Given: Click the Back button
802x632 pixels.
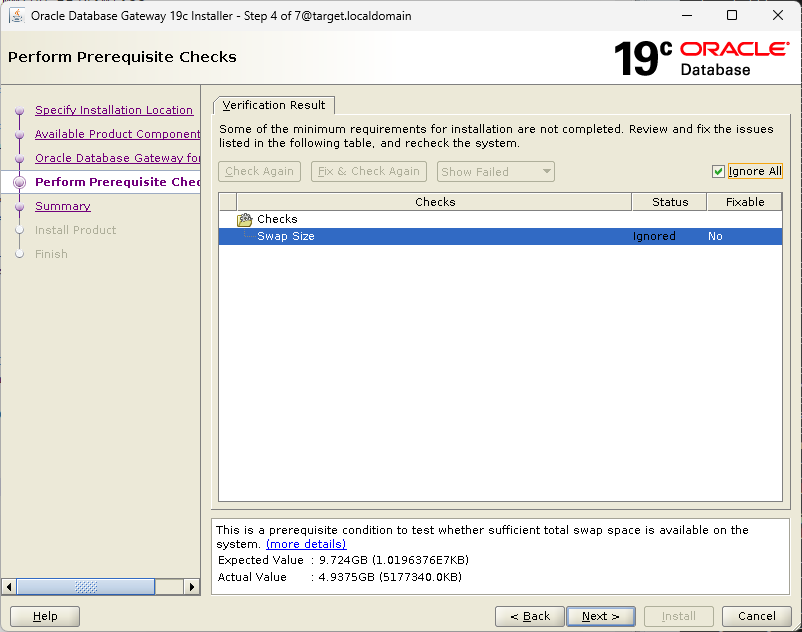Looking at the screenshot, I should tap(530, 616).
